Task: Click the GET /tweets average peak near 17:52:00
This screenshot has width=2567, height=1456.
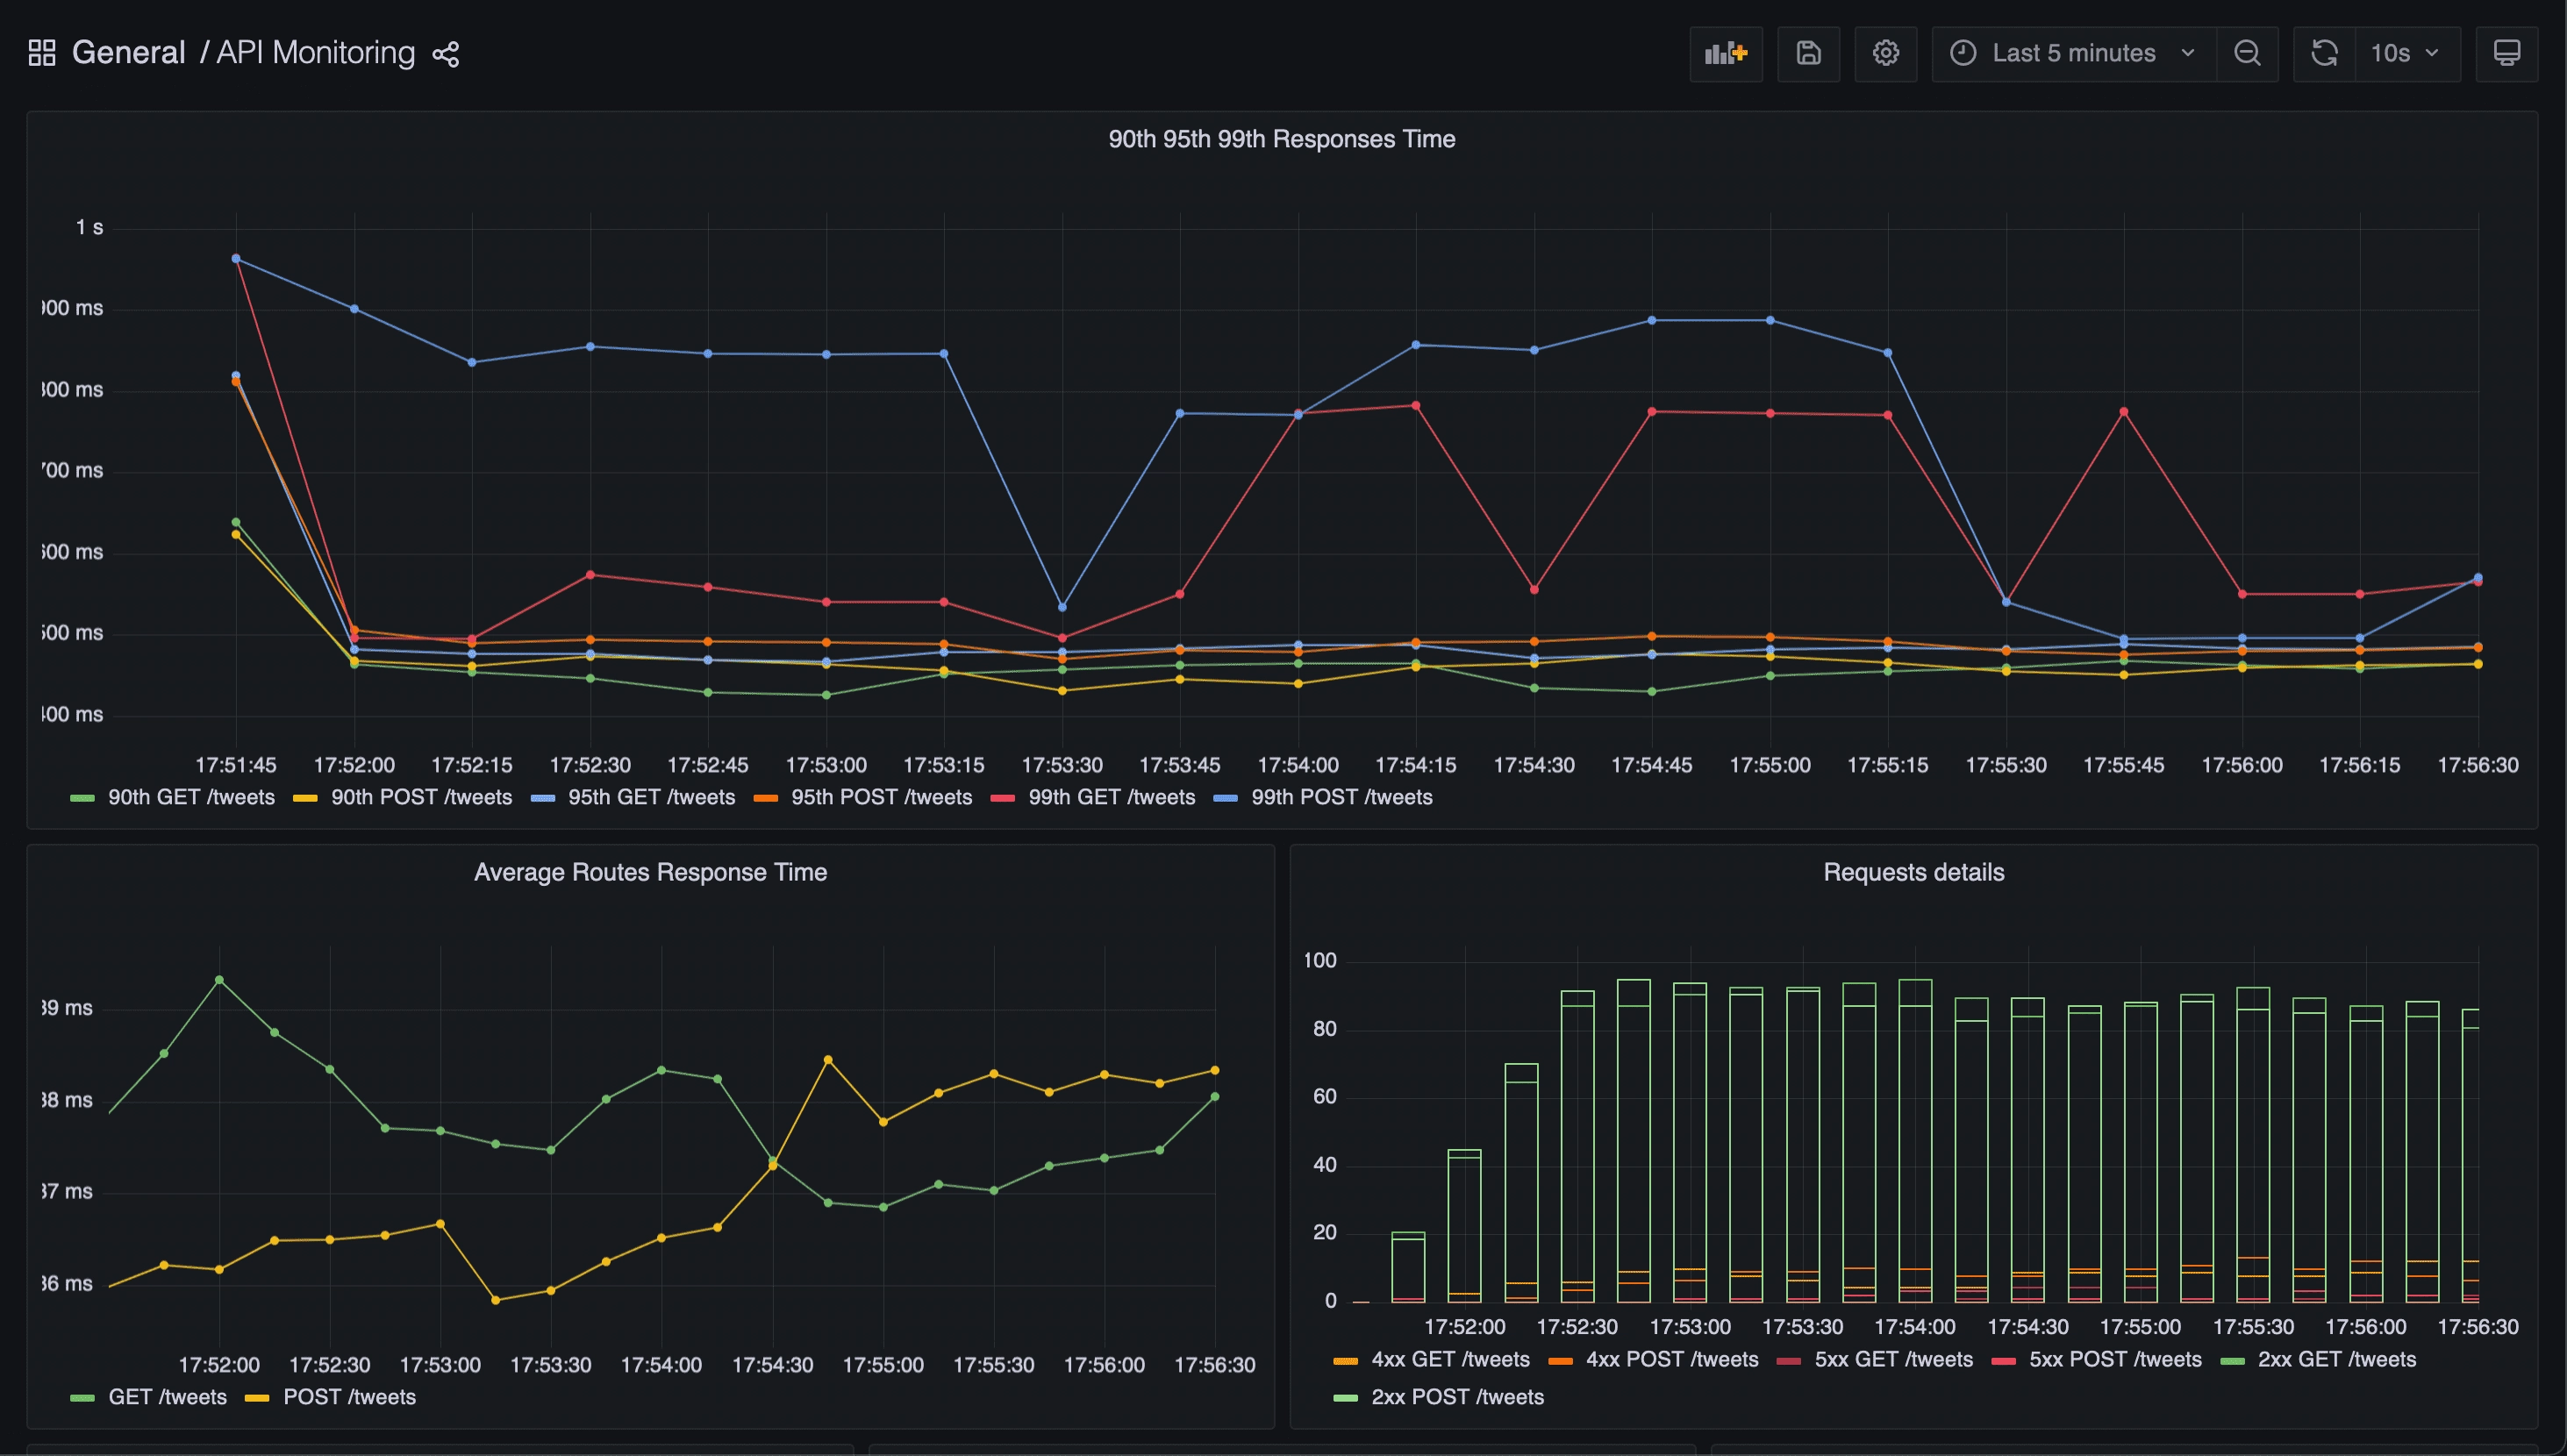Action: [219, 980]
